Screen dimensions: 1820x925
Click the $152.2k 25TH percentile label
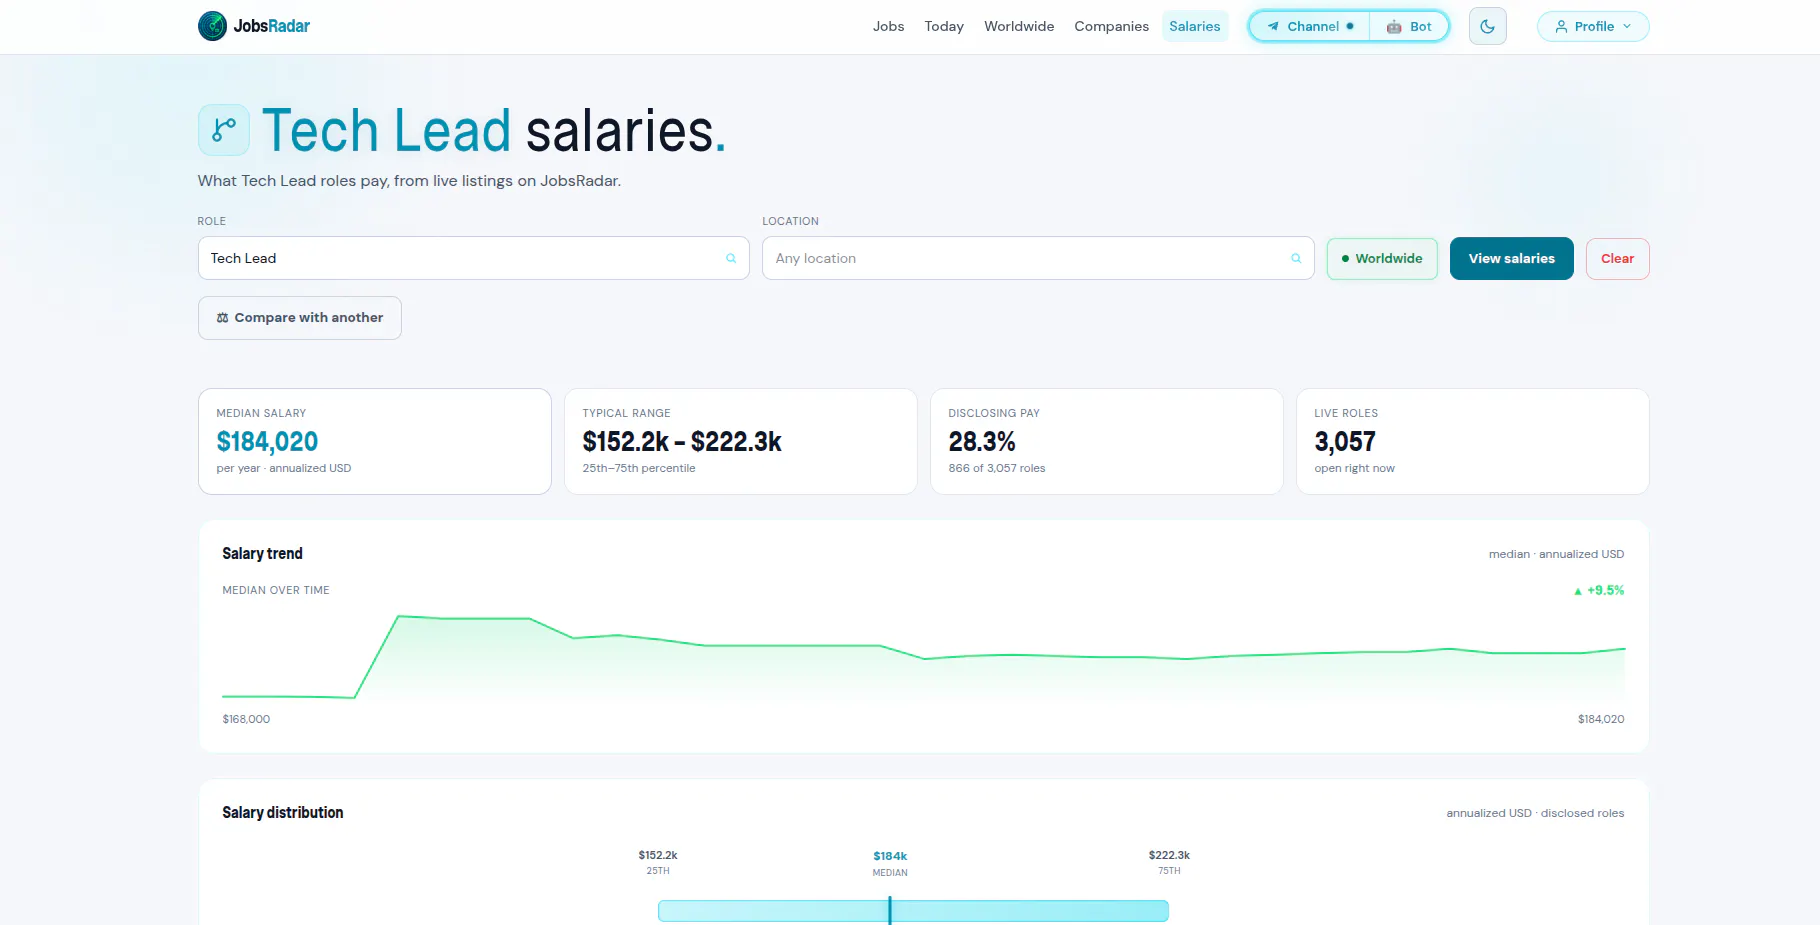coord(658,862)
